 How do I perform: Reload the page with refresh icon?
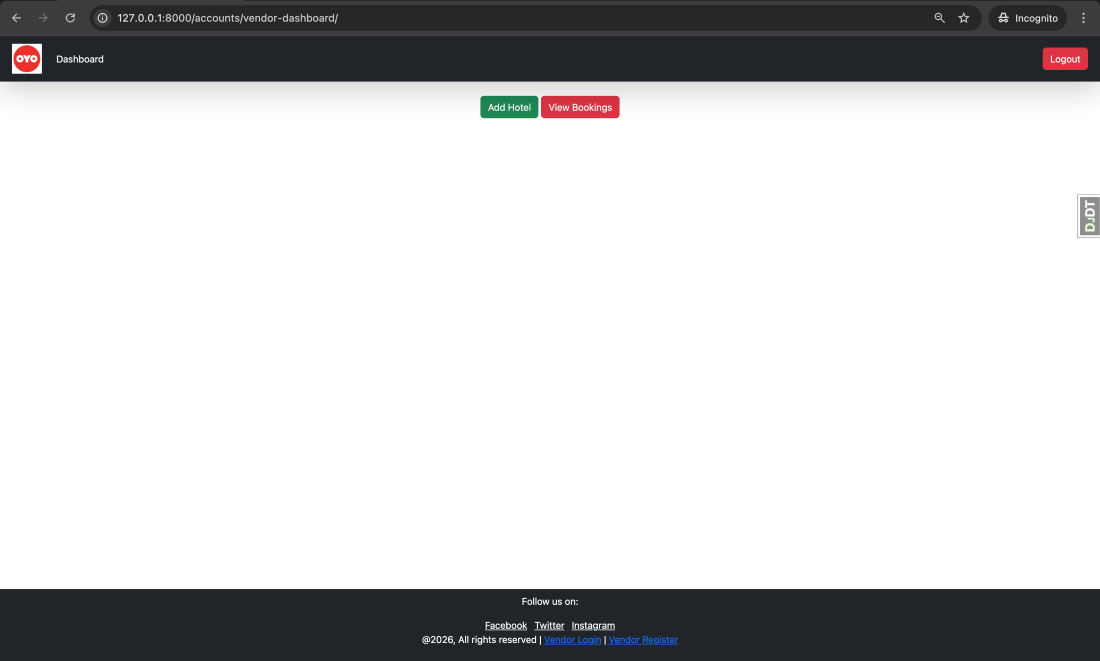(70, 18)
